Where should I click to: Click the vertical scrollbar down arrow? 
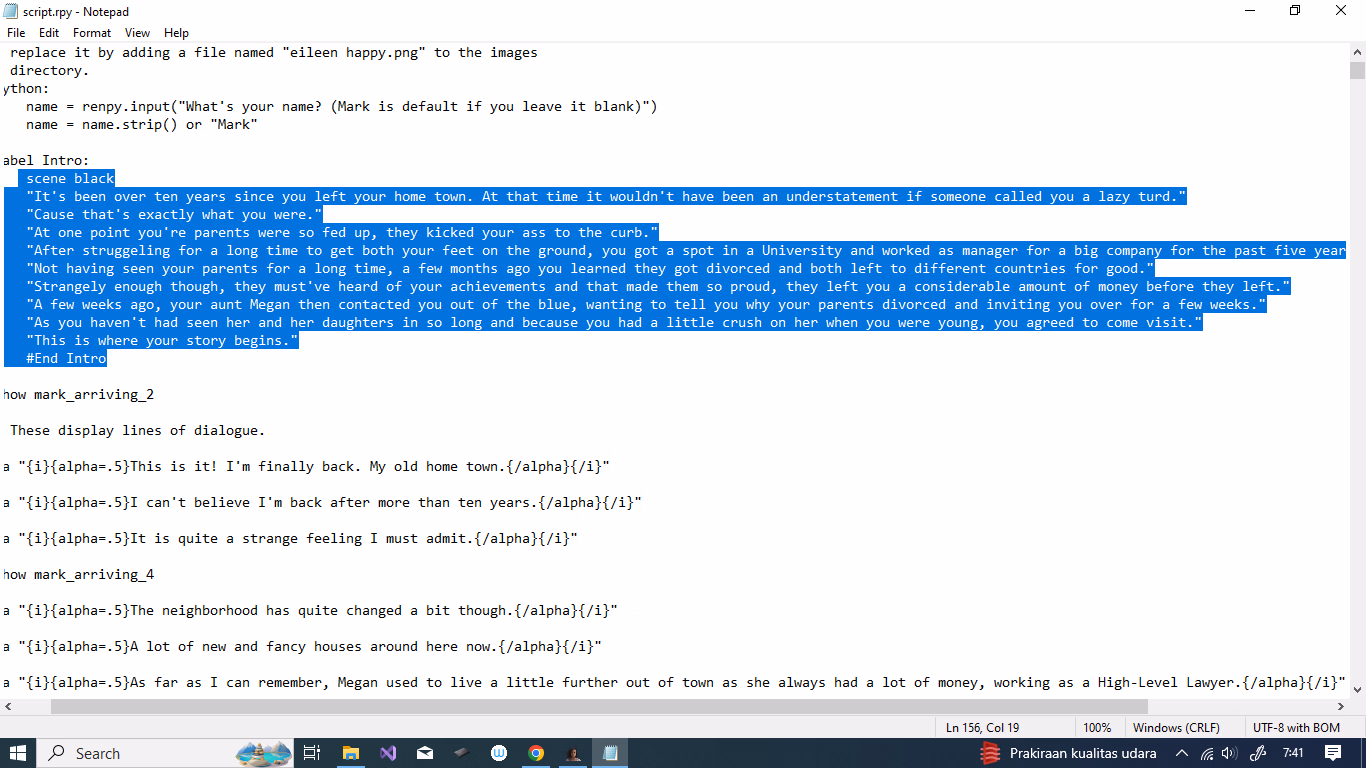[1357, 690]
